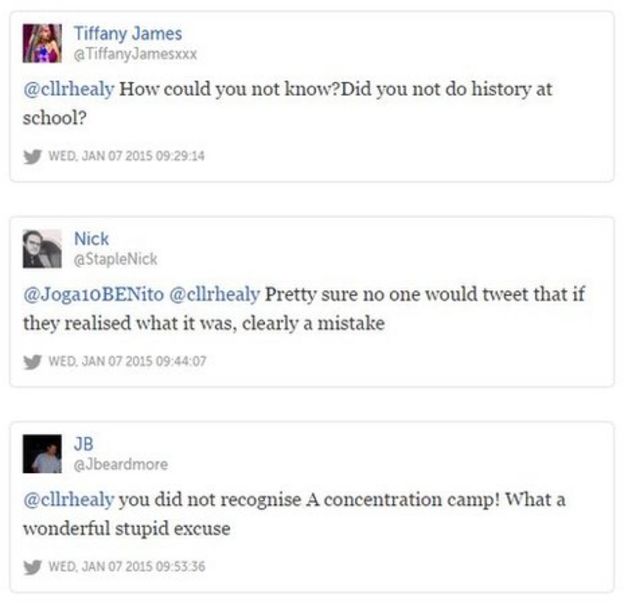Open Nick's display name link
Image resolution: width=624 pixels, height=605 pixels.
(92, 239)
